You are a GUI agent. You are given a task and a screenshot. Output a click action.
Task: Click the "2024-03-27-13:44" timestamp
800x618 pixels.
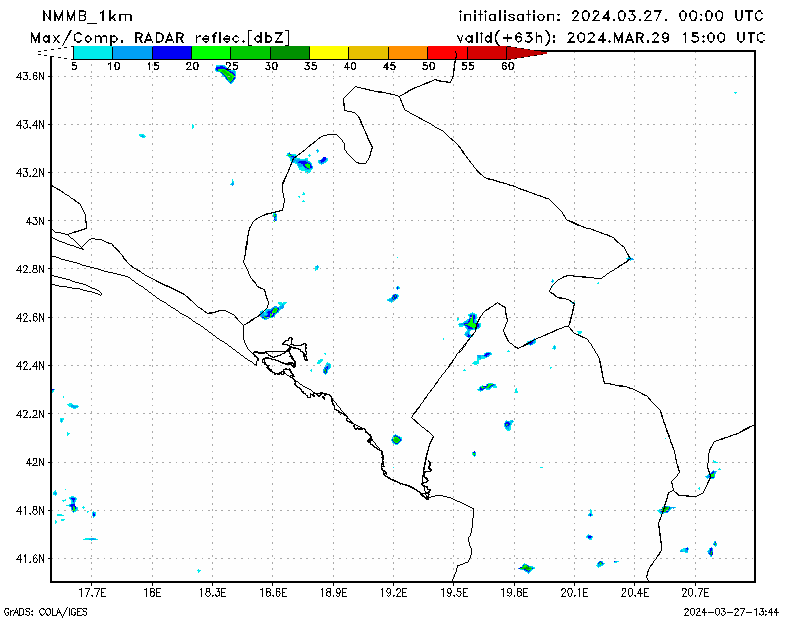pyautogui.click(x=731, y=612)
